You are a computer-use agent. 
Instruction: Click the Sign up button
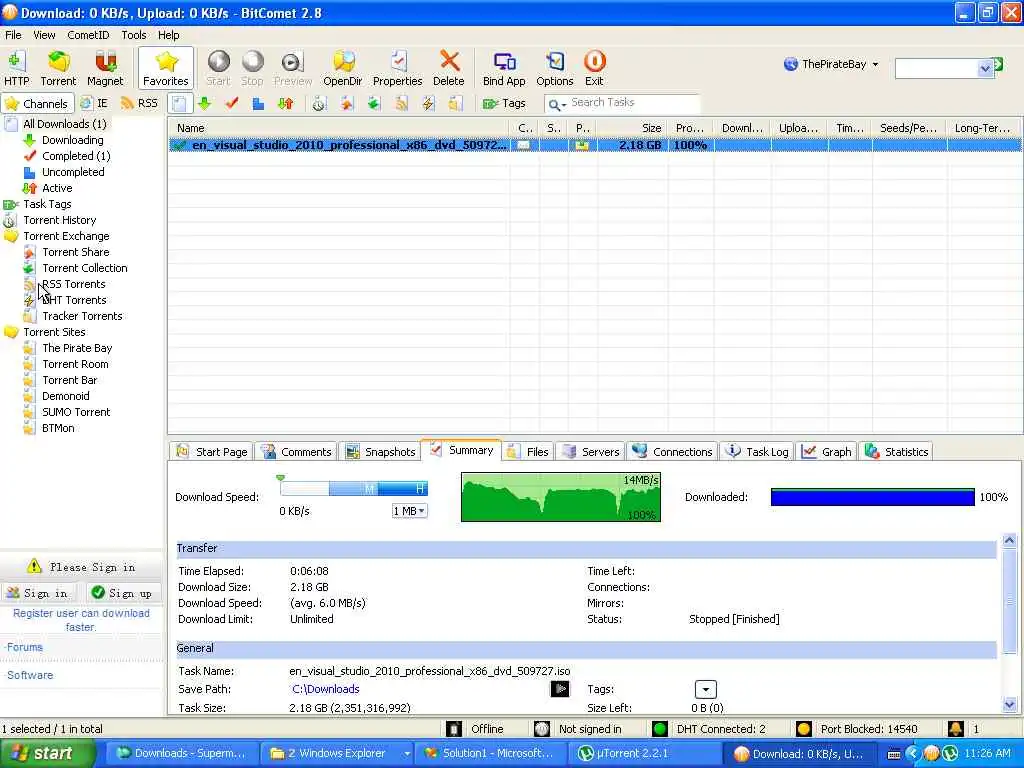coord(122,593)
